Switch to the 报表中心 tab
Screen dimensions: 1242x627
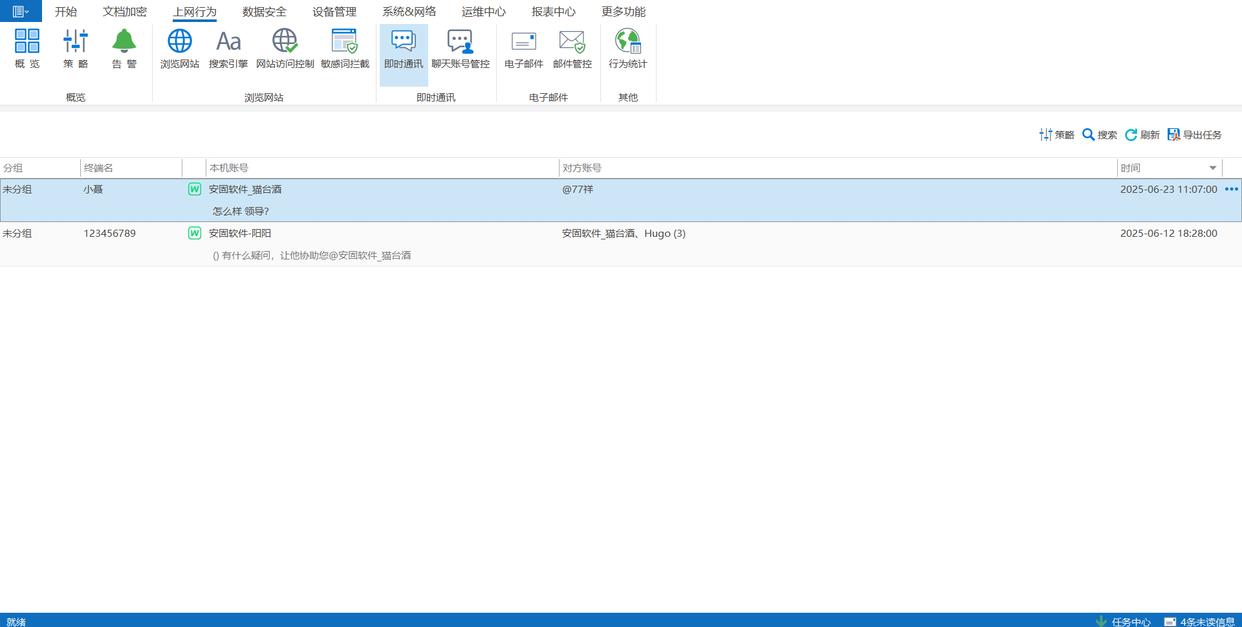tap(553, 12)
